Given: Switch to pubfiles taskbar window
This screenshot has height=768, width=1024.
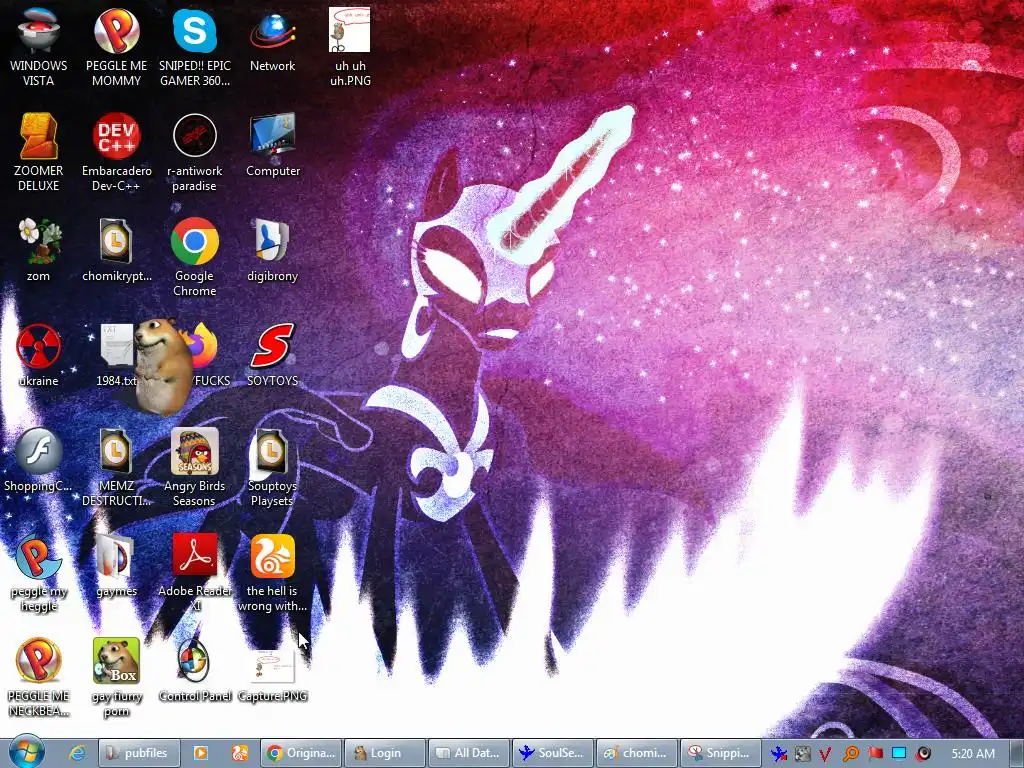Looking at the screenshot, I should tap(138, 753).
